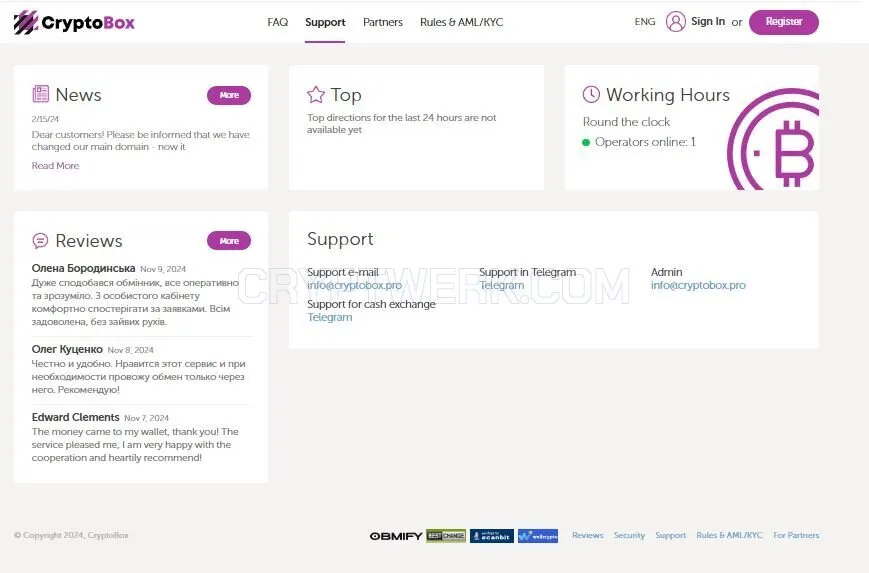
Task: Click the News newspaper icon
Action: click(x=40, y=94)
